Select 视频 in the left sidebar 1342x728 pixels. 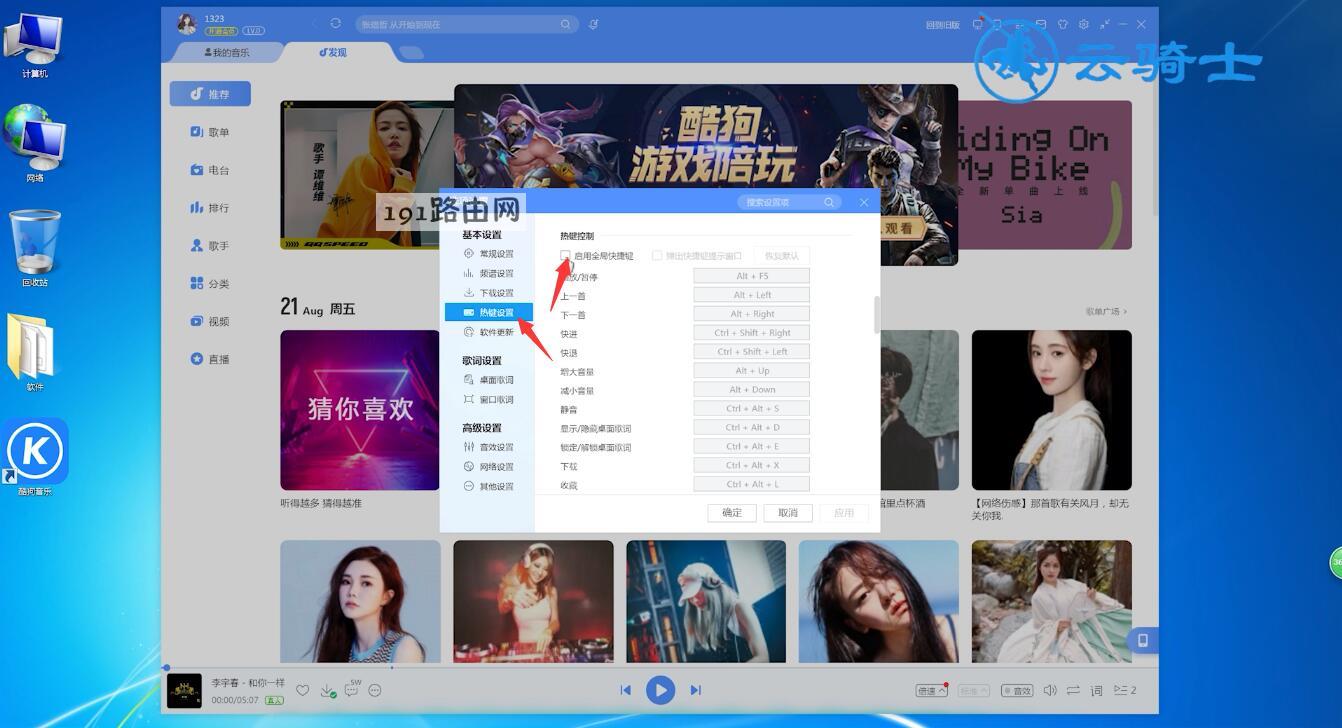point(210,322)
